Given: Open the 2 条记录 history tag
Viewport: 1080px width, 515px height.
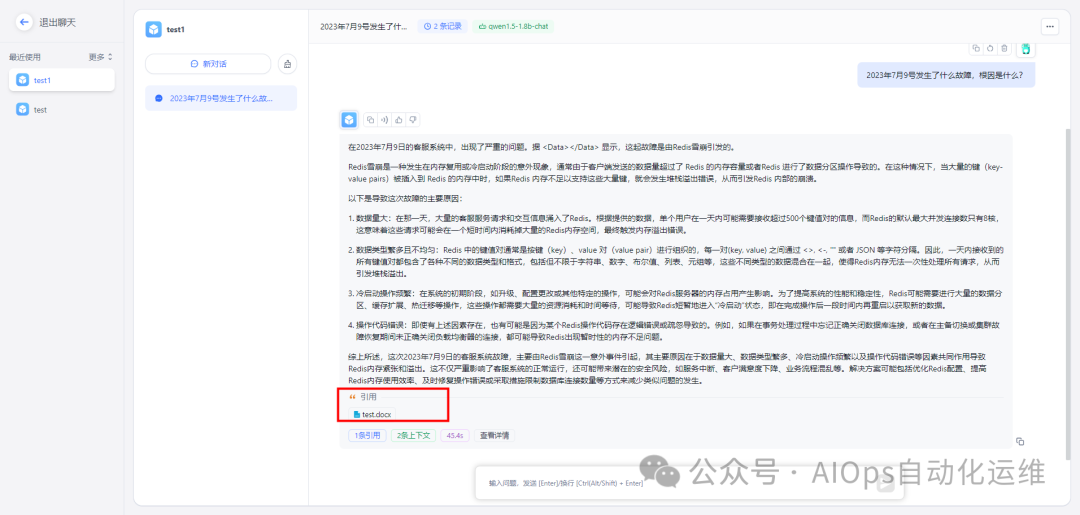Looking at the screenshot, I should [442, 26].
